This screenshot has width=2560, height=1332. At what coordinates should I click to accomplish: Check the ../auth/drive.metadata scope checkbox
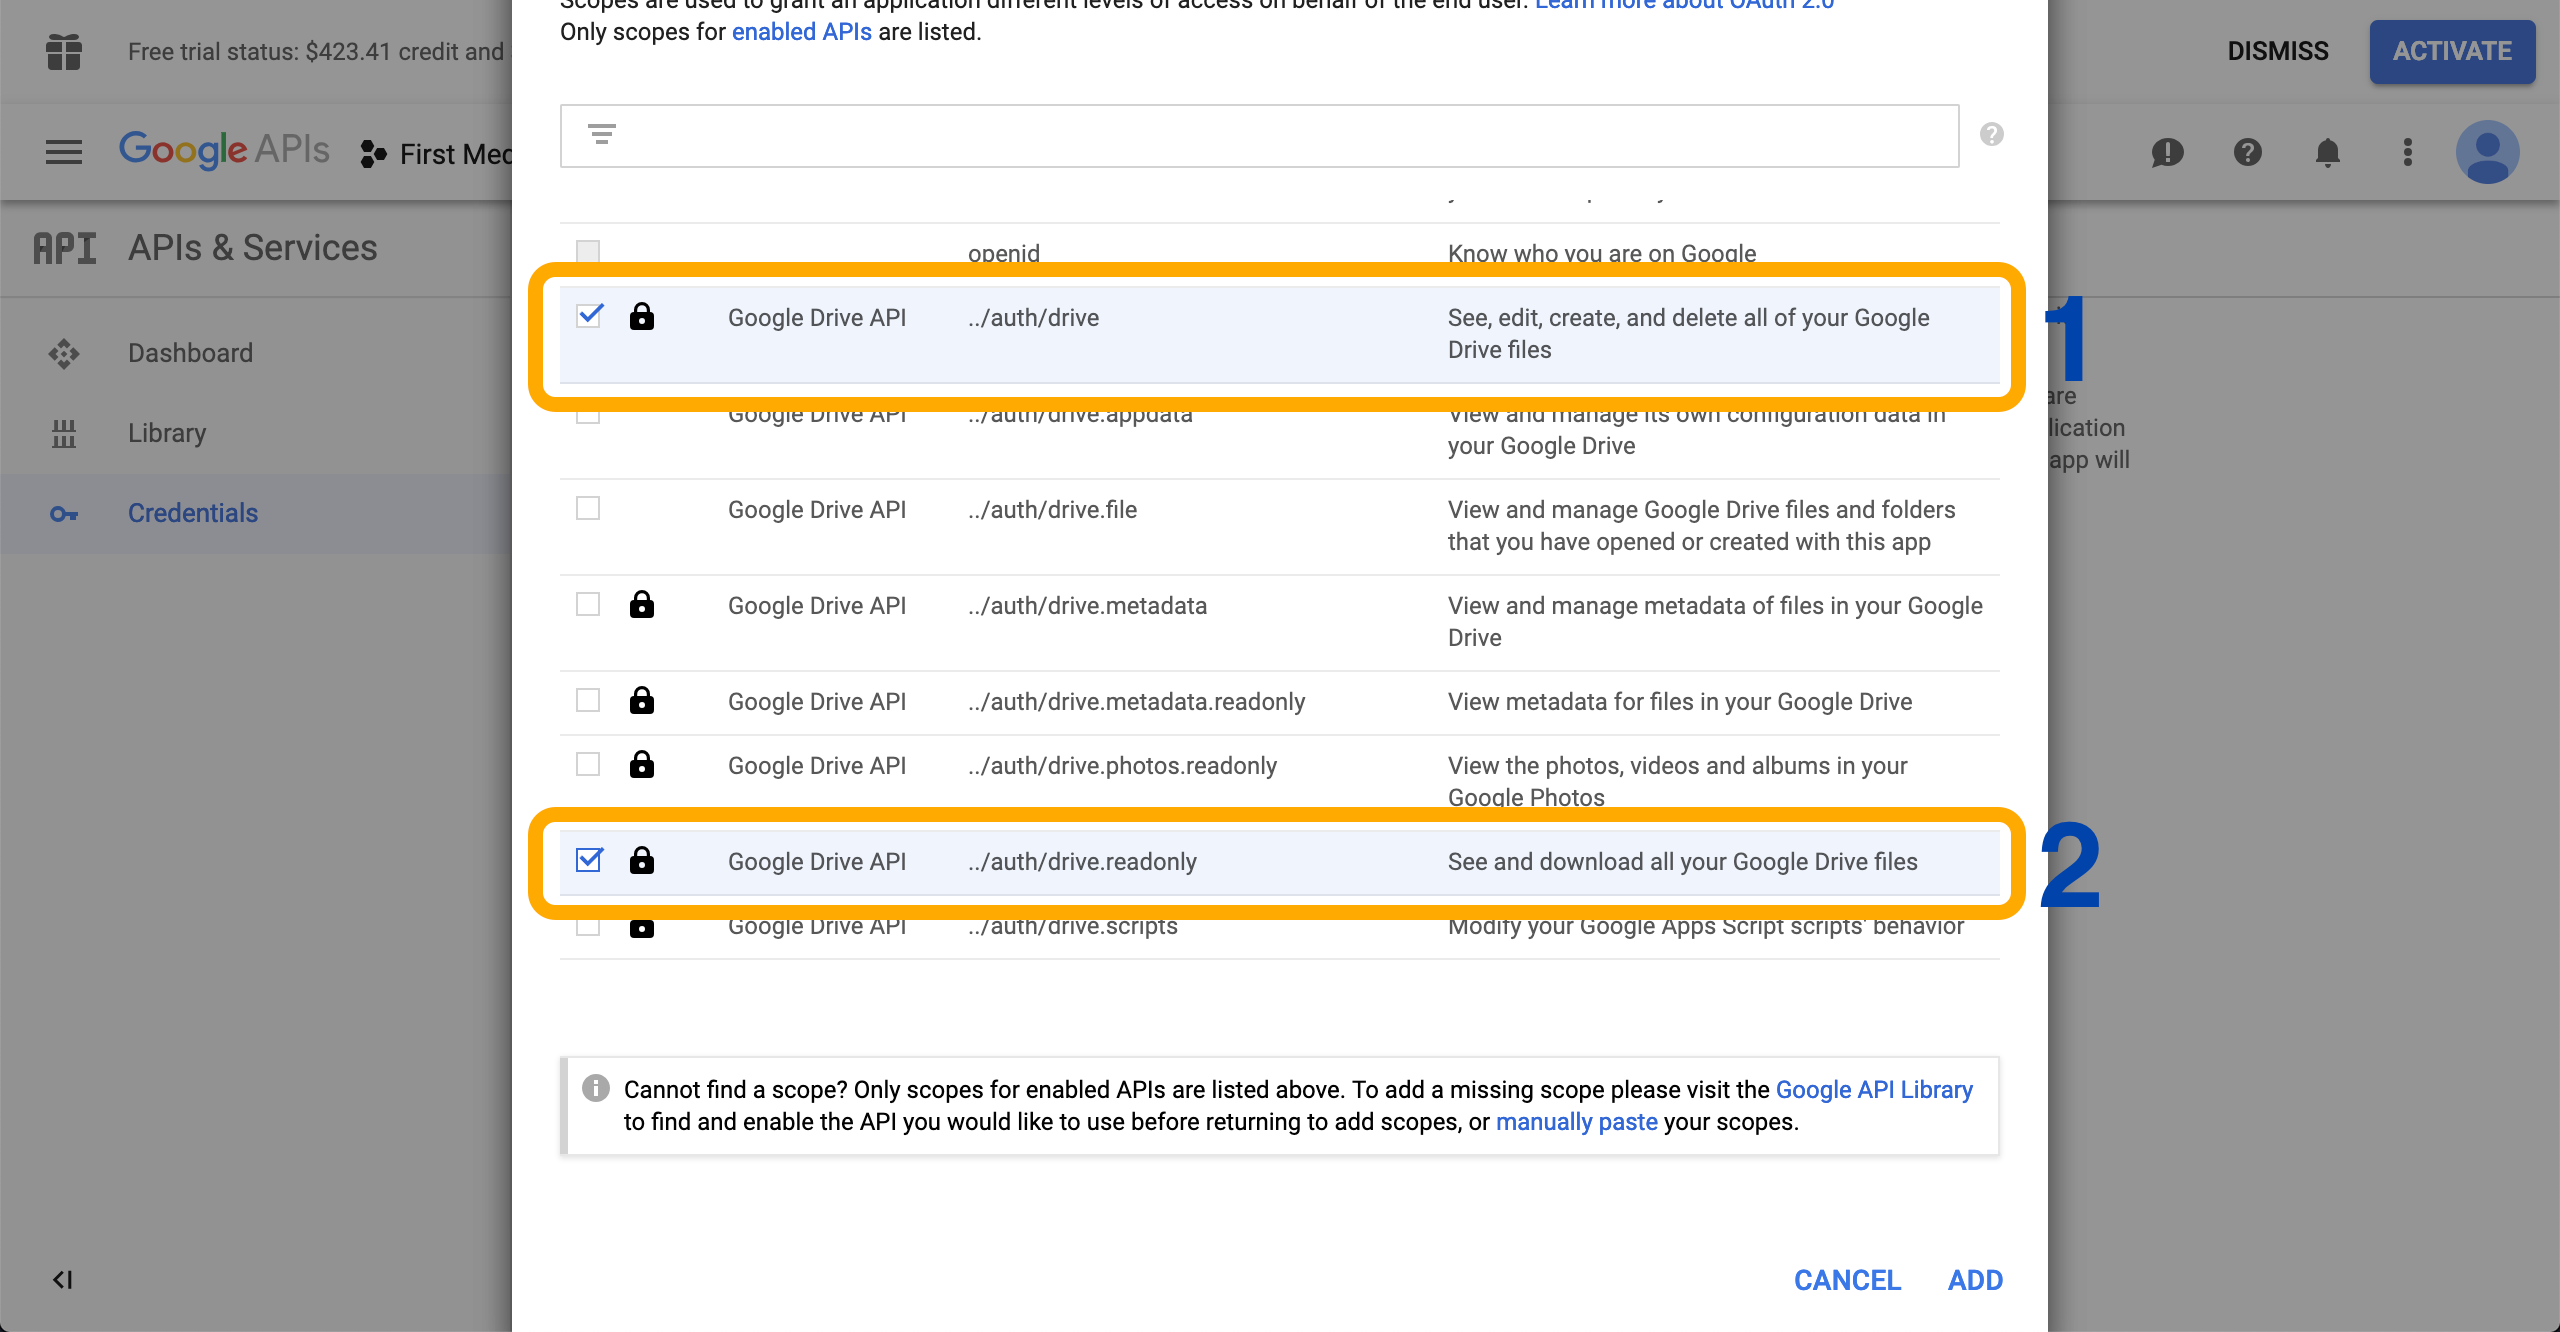[588, 604]
